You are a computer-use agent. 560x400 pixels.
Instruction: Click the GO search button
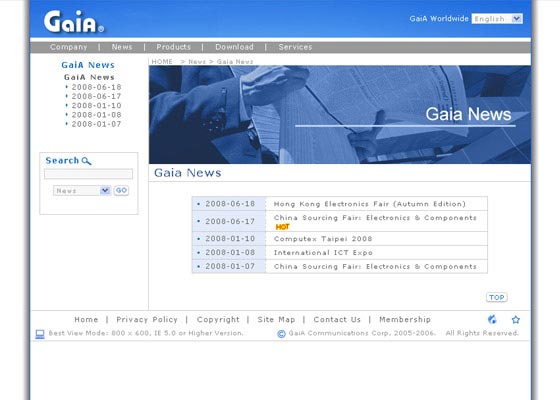pyautogui.click(x=121, y=191)
